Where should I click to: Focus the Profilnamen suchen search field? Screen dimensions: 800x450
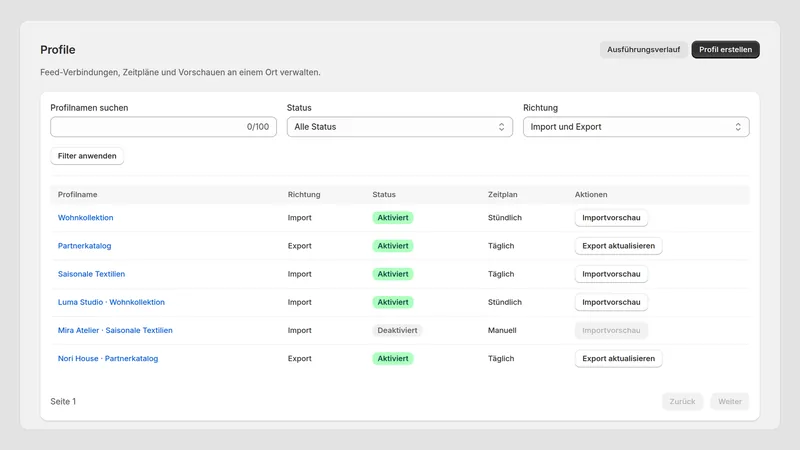tap(163, 127)
